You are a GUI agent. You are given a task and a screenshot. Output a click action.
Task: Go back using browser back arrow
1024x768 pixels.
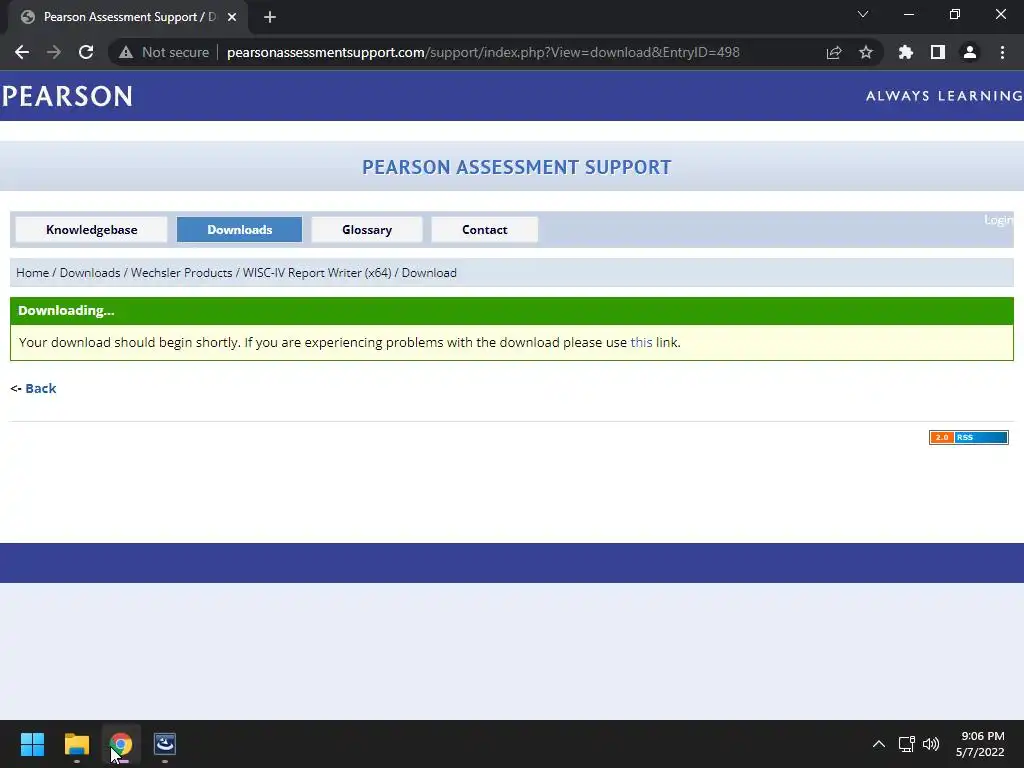click(22, 52)
